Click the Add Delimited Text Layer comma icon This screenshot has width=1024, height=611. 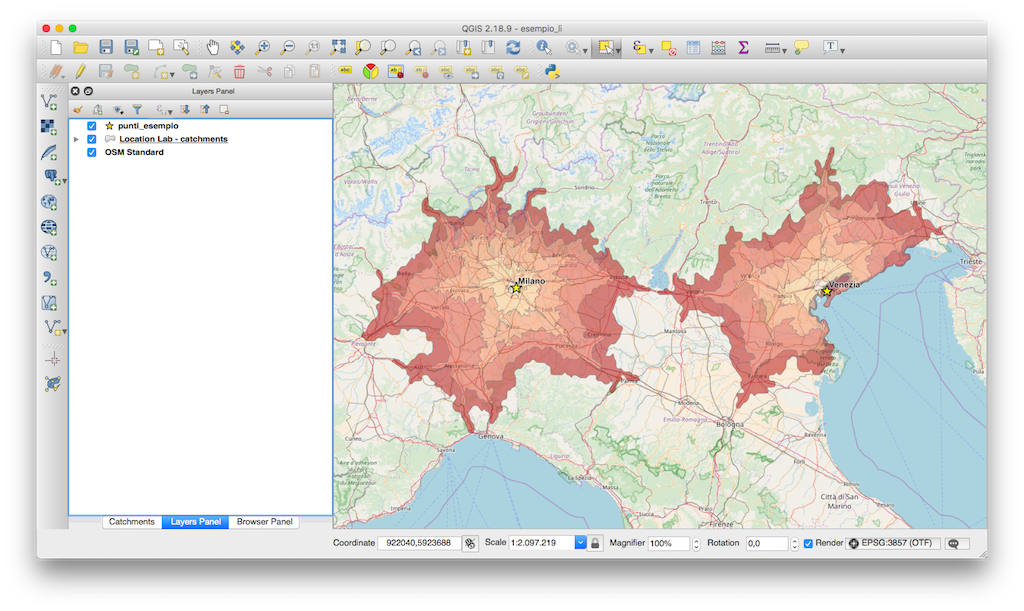(x=49, y=278)
